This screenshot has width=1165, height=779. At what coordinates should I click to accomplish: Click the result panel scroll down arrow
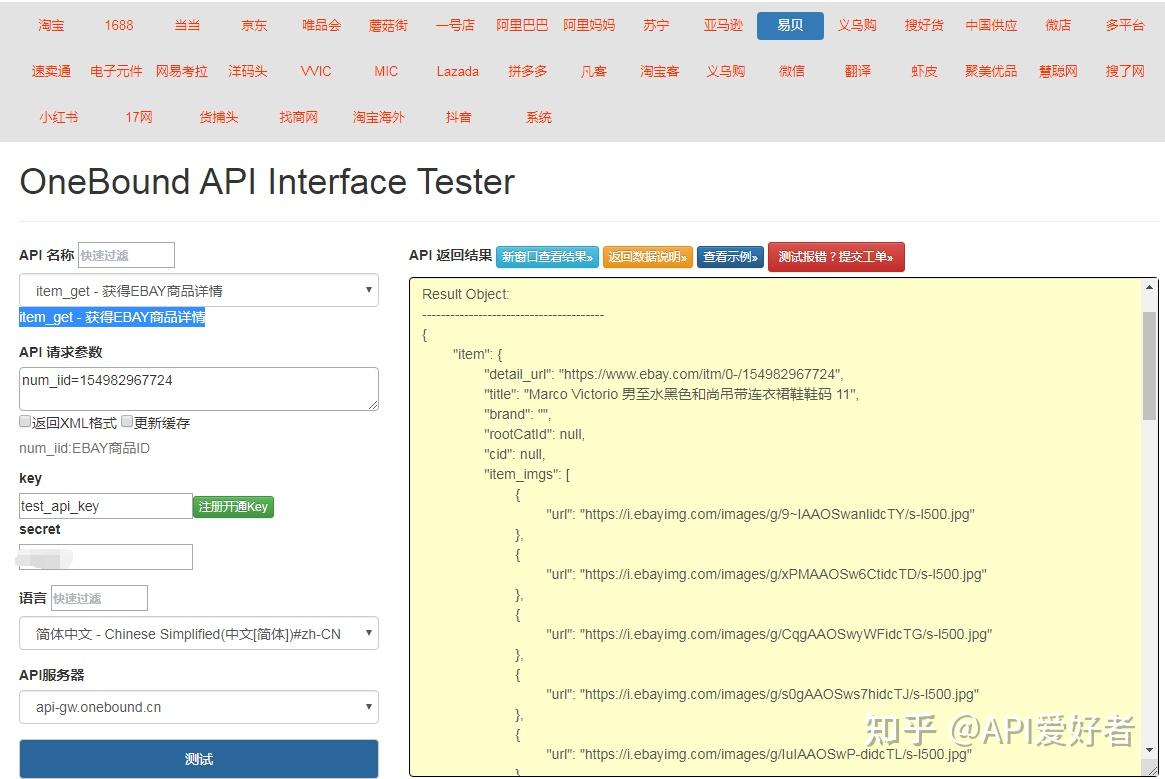click(1149, 751)
